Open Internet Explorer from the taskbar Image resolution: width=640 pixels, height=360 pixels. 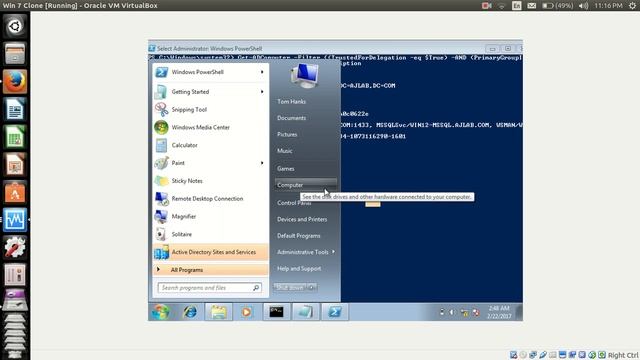pyautogui.click(x=190, y=312)
